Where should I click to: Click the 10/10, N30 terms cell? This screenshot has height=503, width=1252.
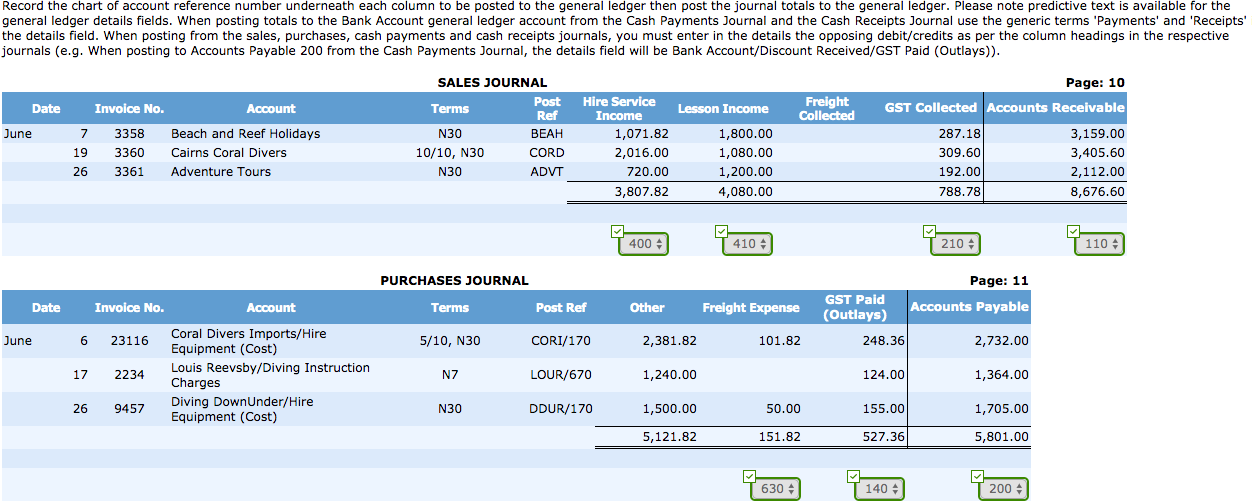(x=450, y=153)
